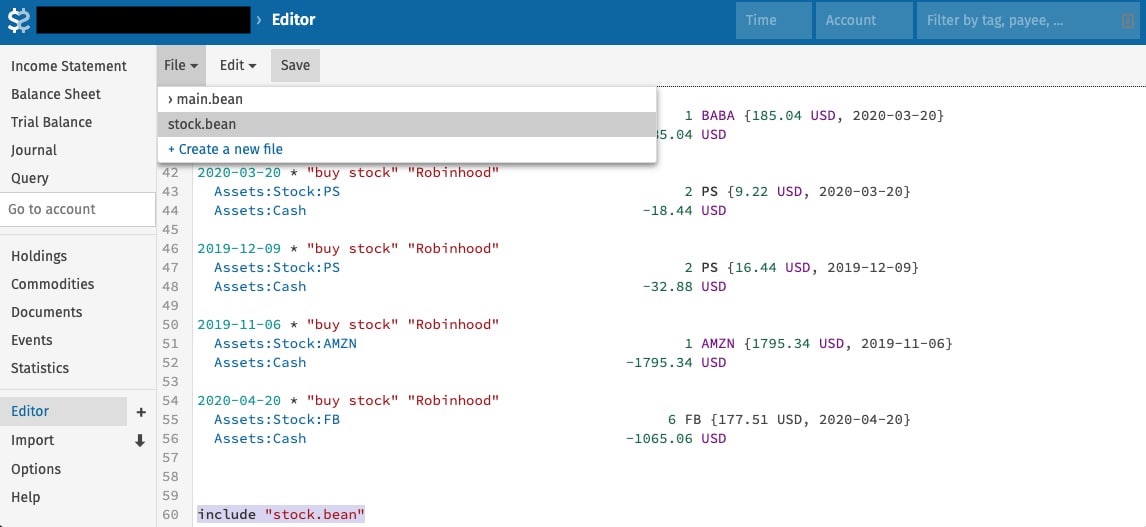This screenshot has height=527, width=1146.
Task: Click the filter field's help icon
Action: point(1127,21)
